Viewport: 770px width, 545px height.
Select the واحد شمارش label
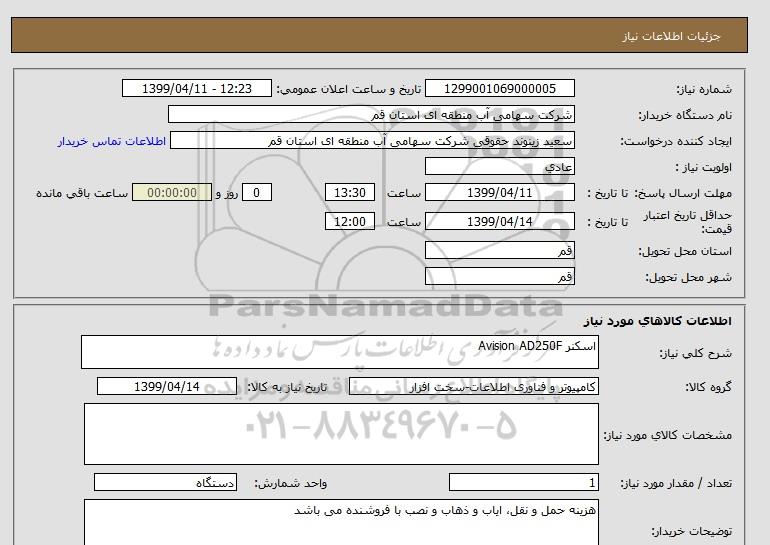pos(291,484)
